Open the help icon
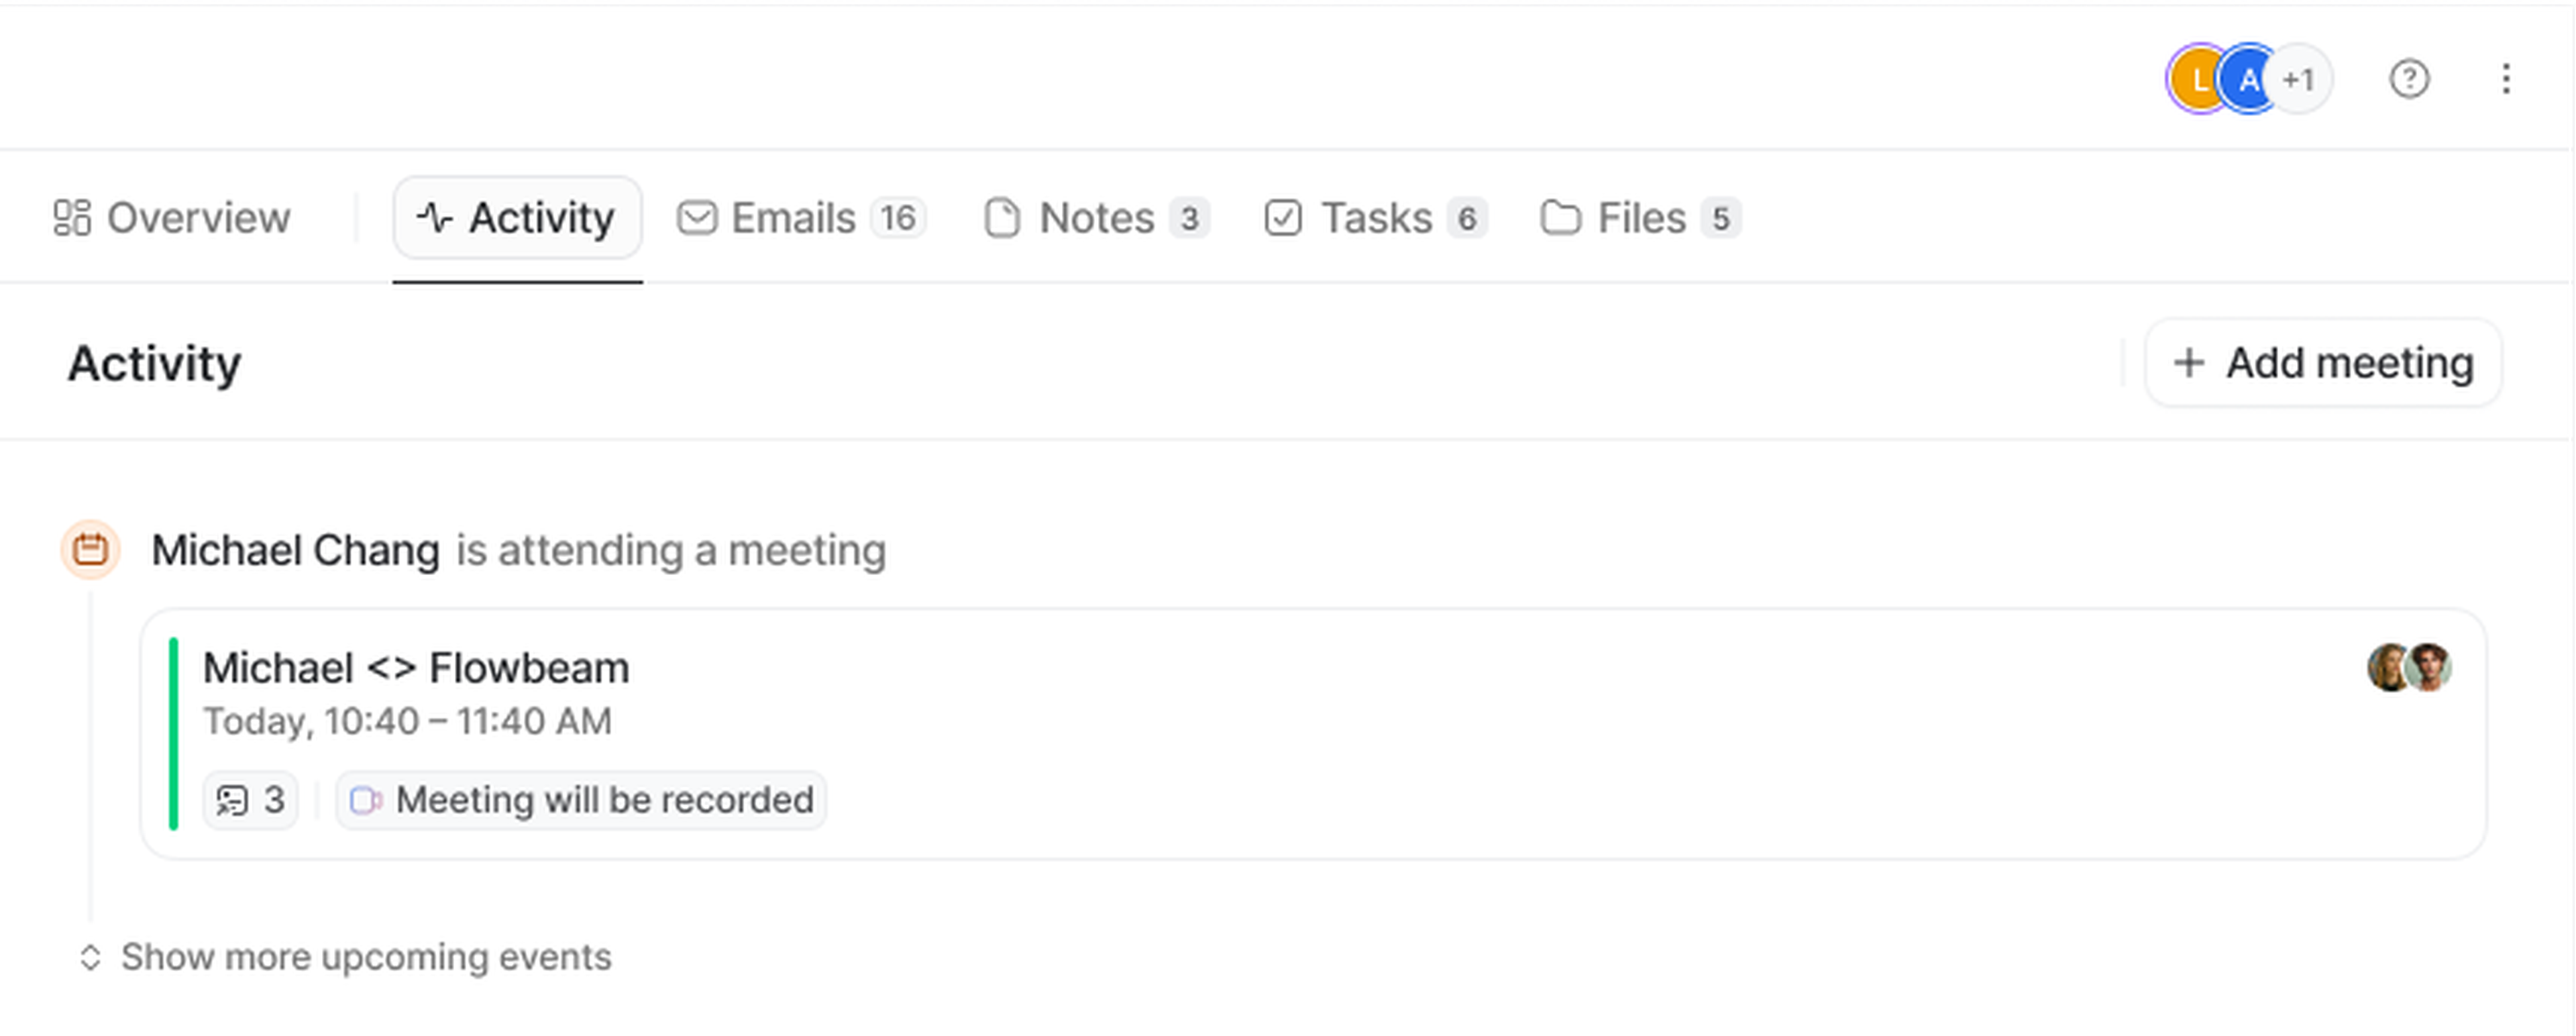Viewport: 2576px width, 1036px height. point(2410,80)
